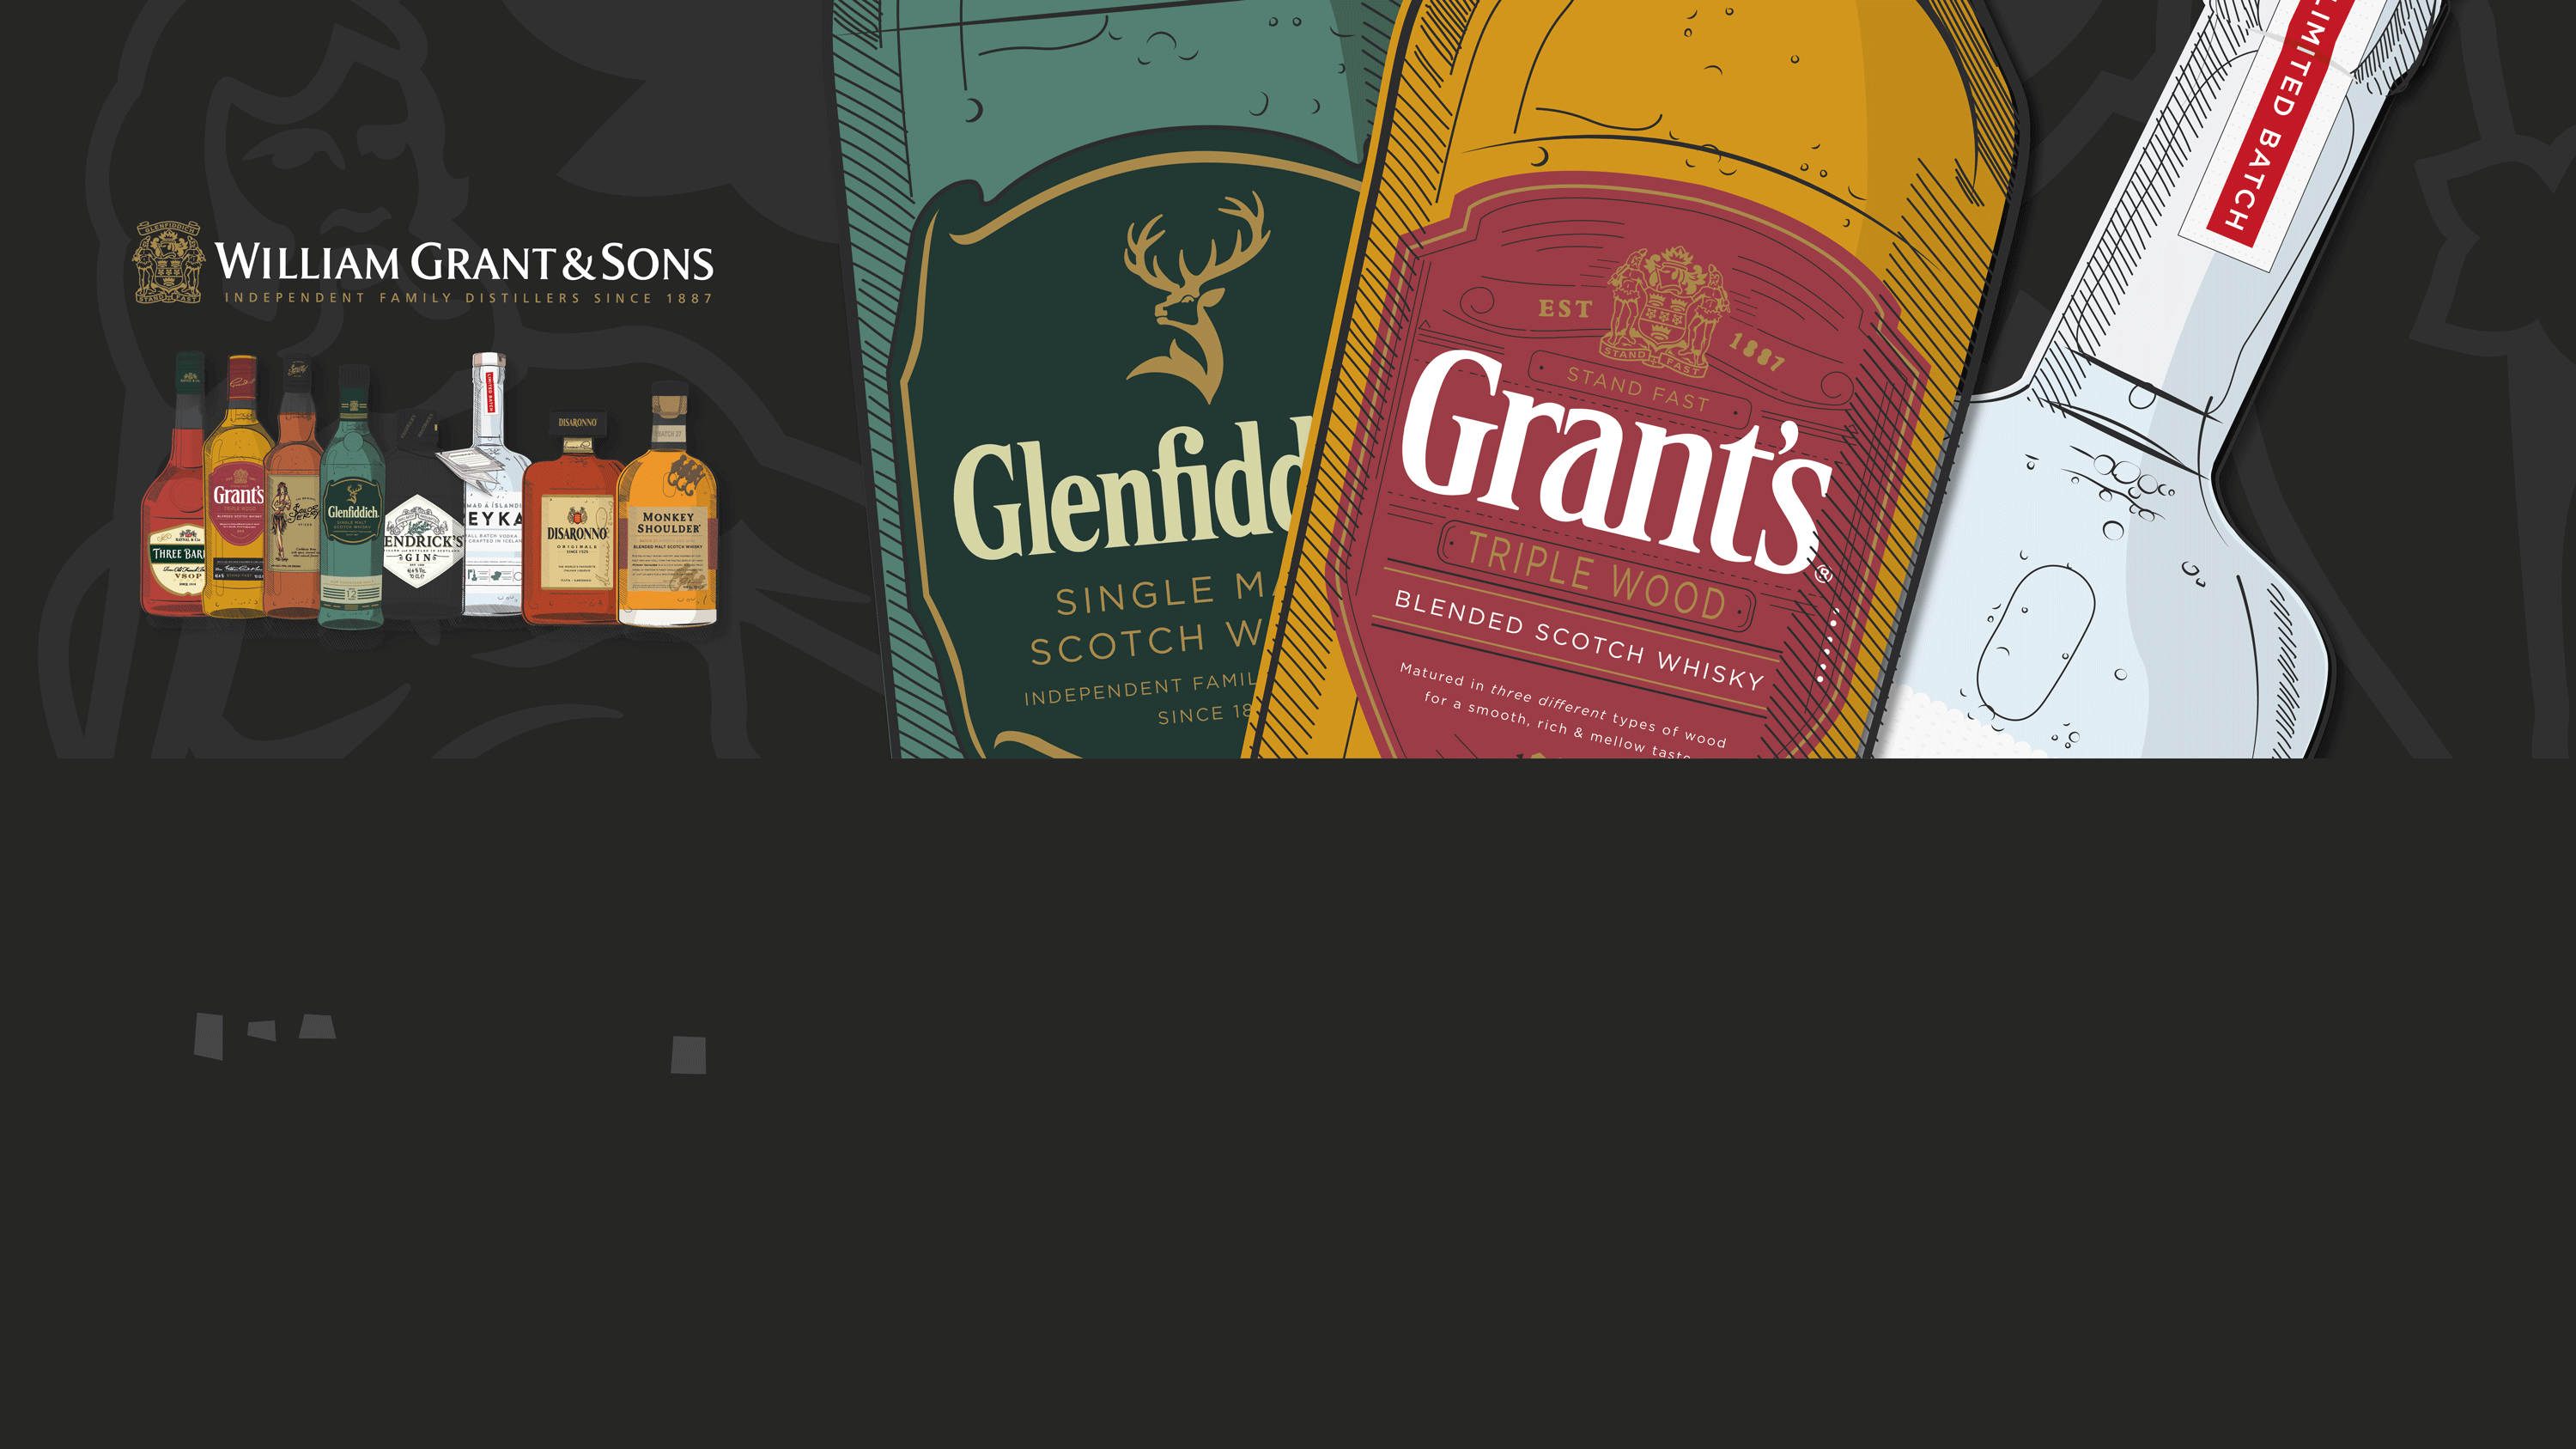The width and height of the screenshot is (2576, 1449).
Task: Select the Monkey Shoulder bottle
Action: pos(668,504)
